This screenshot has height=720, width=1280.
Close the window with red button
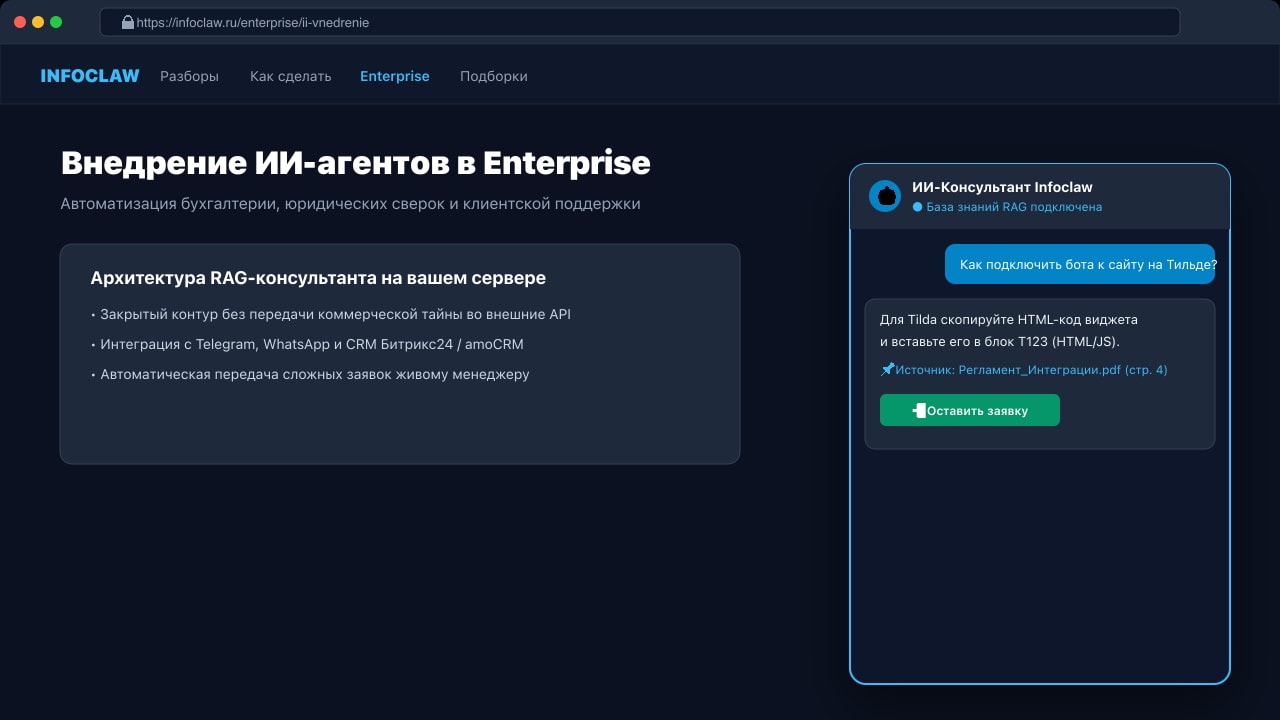(20, 22)
